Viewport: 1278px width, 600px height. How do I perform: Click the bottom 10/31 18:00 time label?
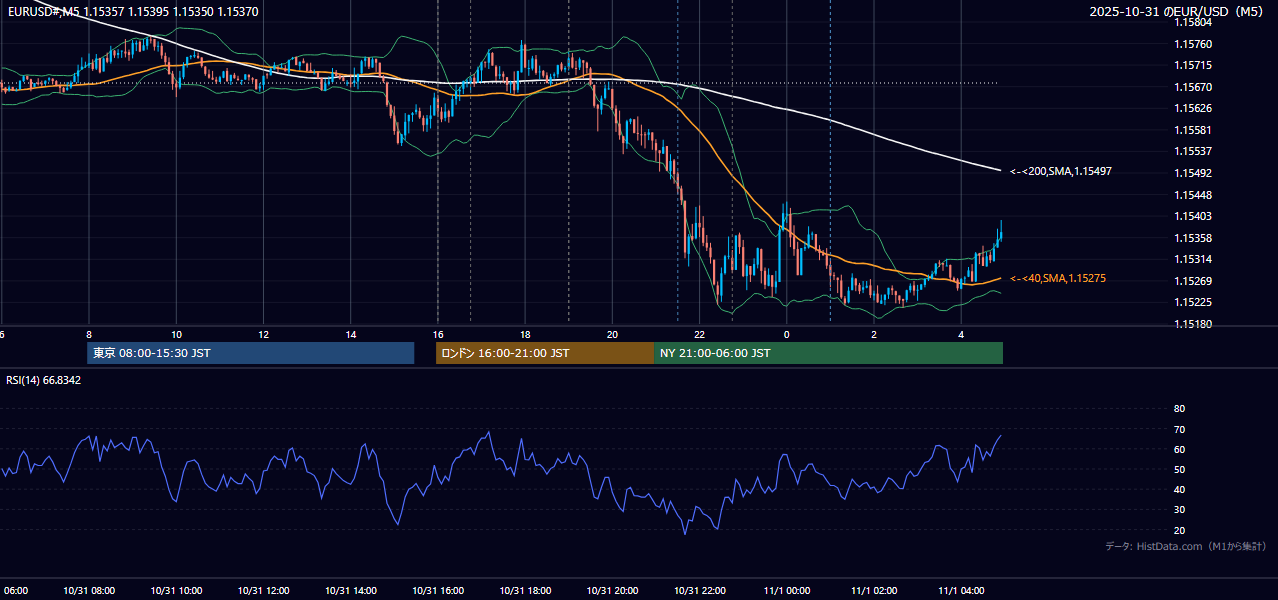(525, 591)
